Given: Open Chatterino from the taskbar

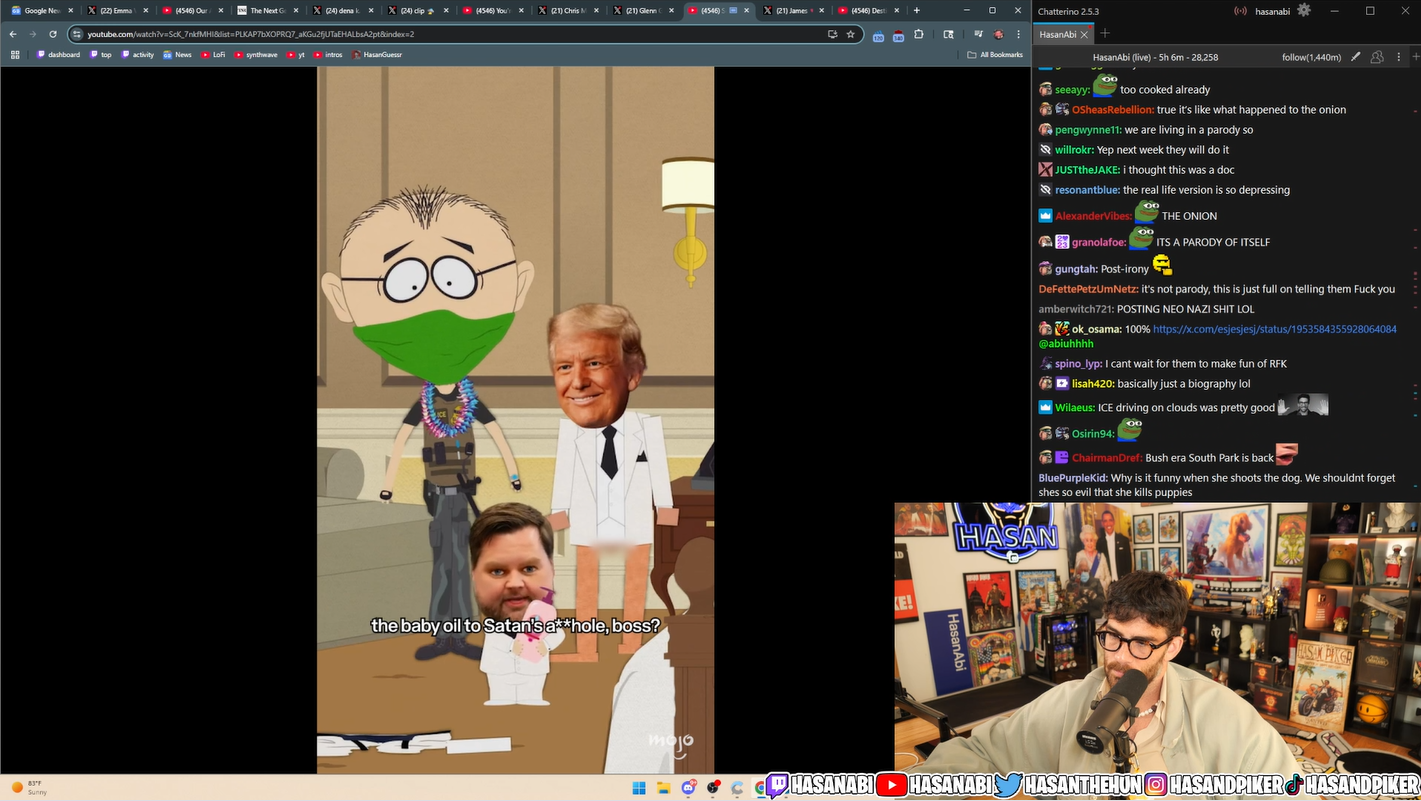Looking at the screenshot, I should [737, 787].
